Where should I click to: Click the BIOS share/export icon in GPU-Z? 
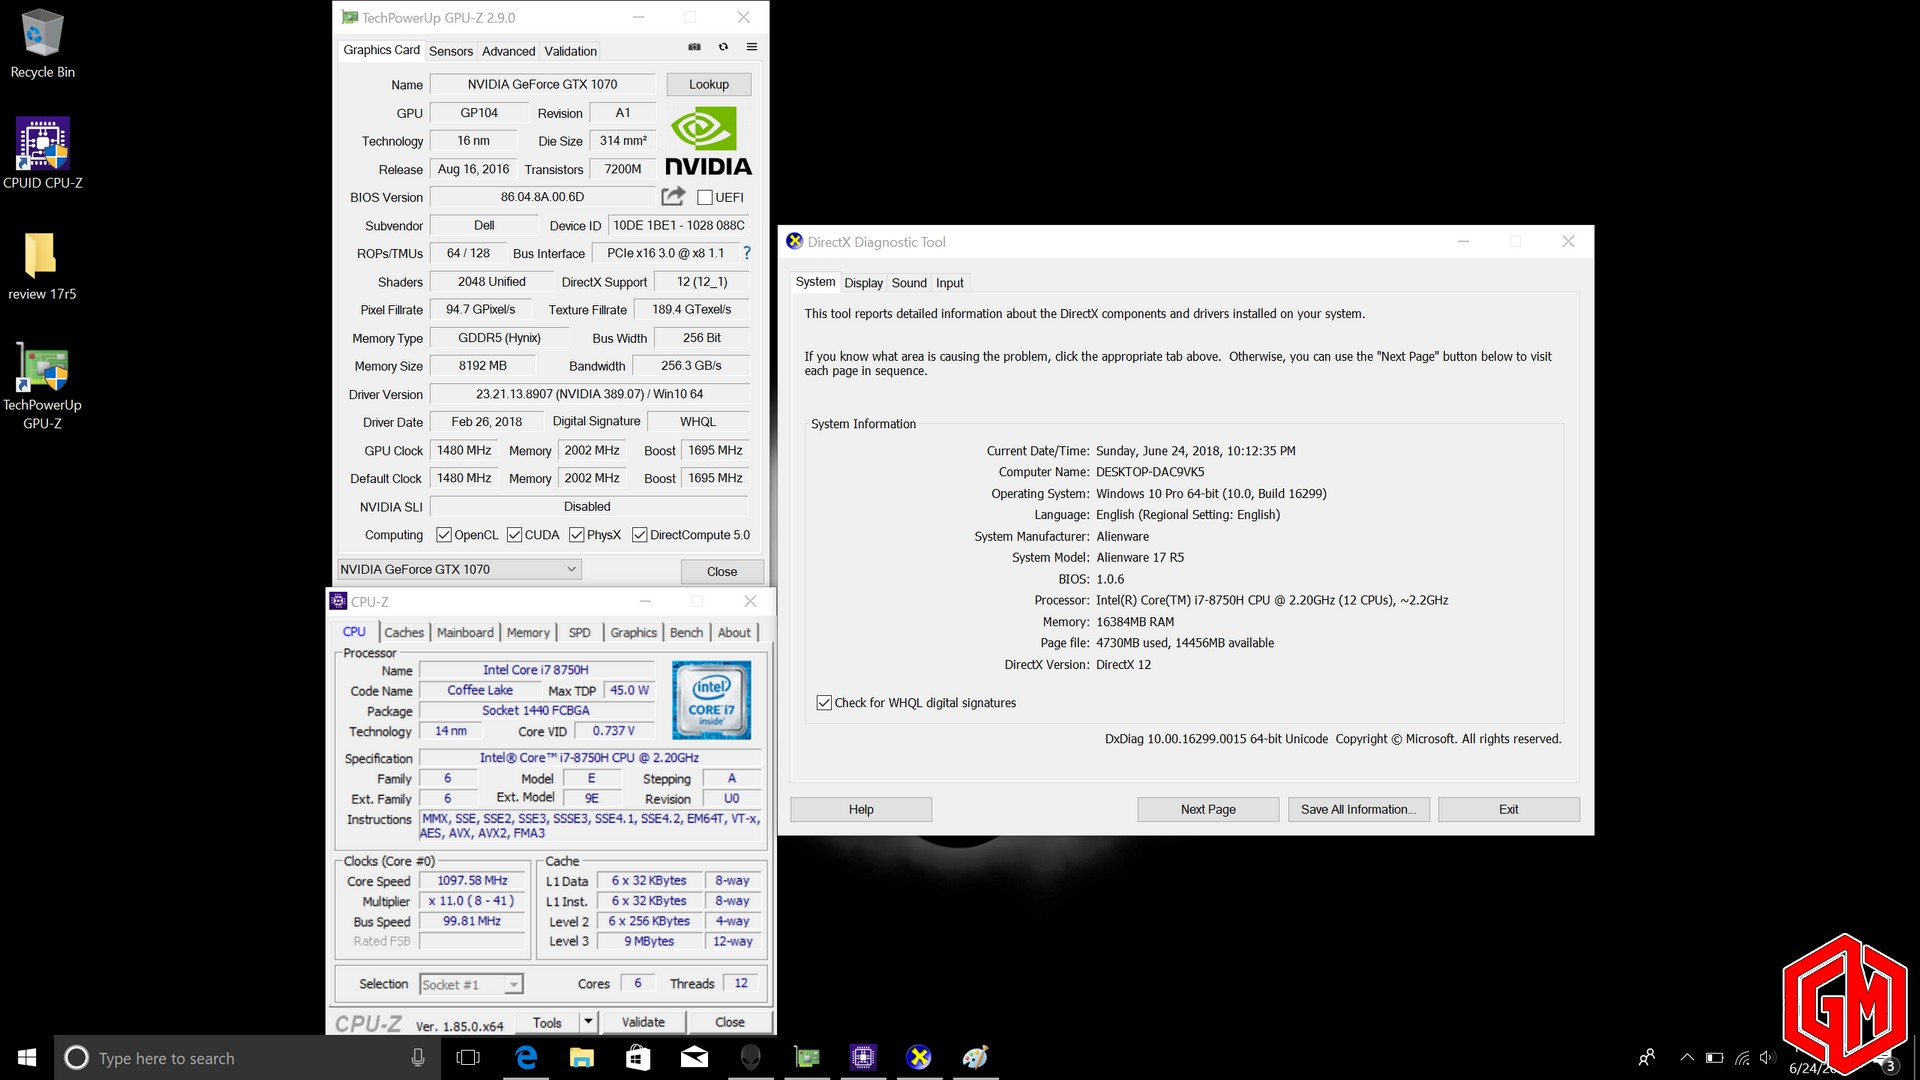(x=674, y=196)
